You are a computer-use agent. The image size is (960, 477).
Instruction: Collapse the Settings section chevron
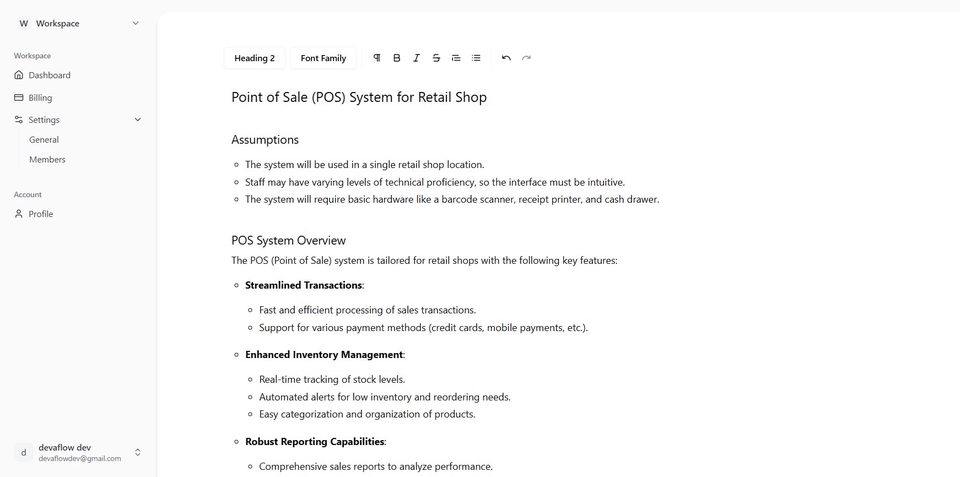(x=137, y=120)
